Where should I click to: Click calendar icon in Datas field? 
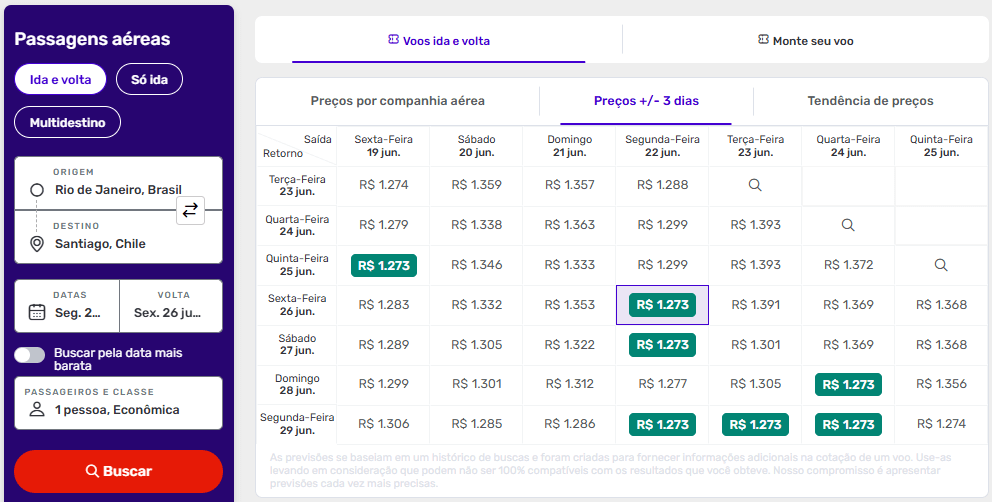tap(37, 312)
